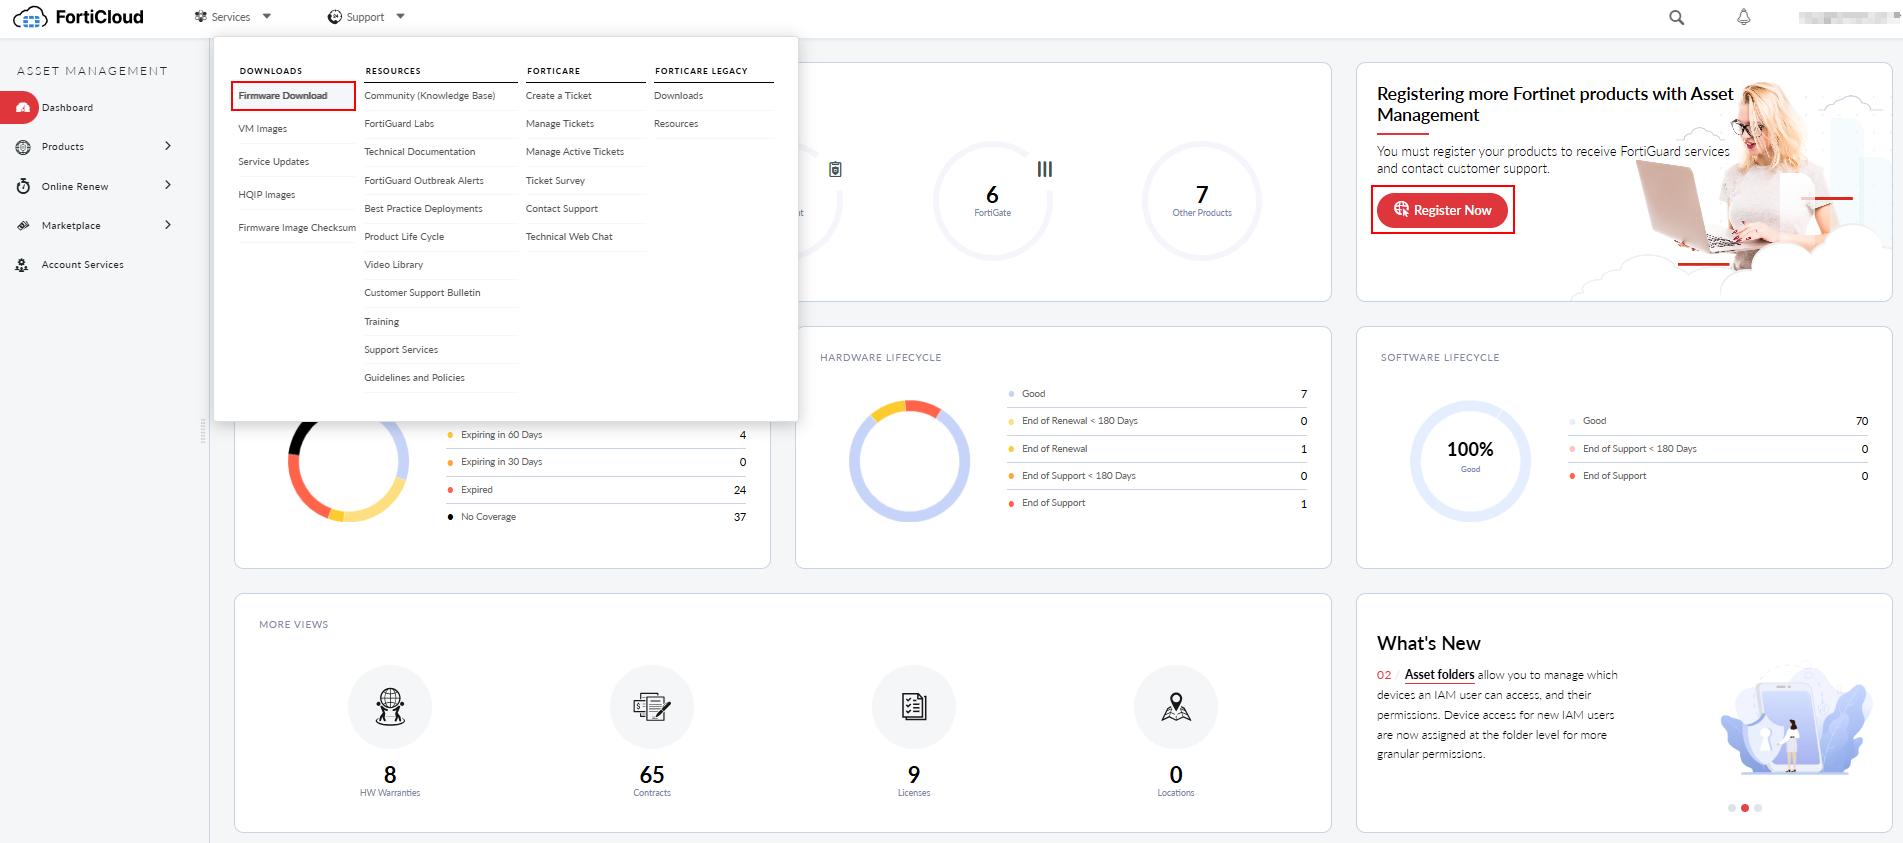Screen dimensions: 1903x843
Task: Click the Register Now button
Action: pyautogui.click(x=1442, y=210)
